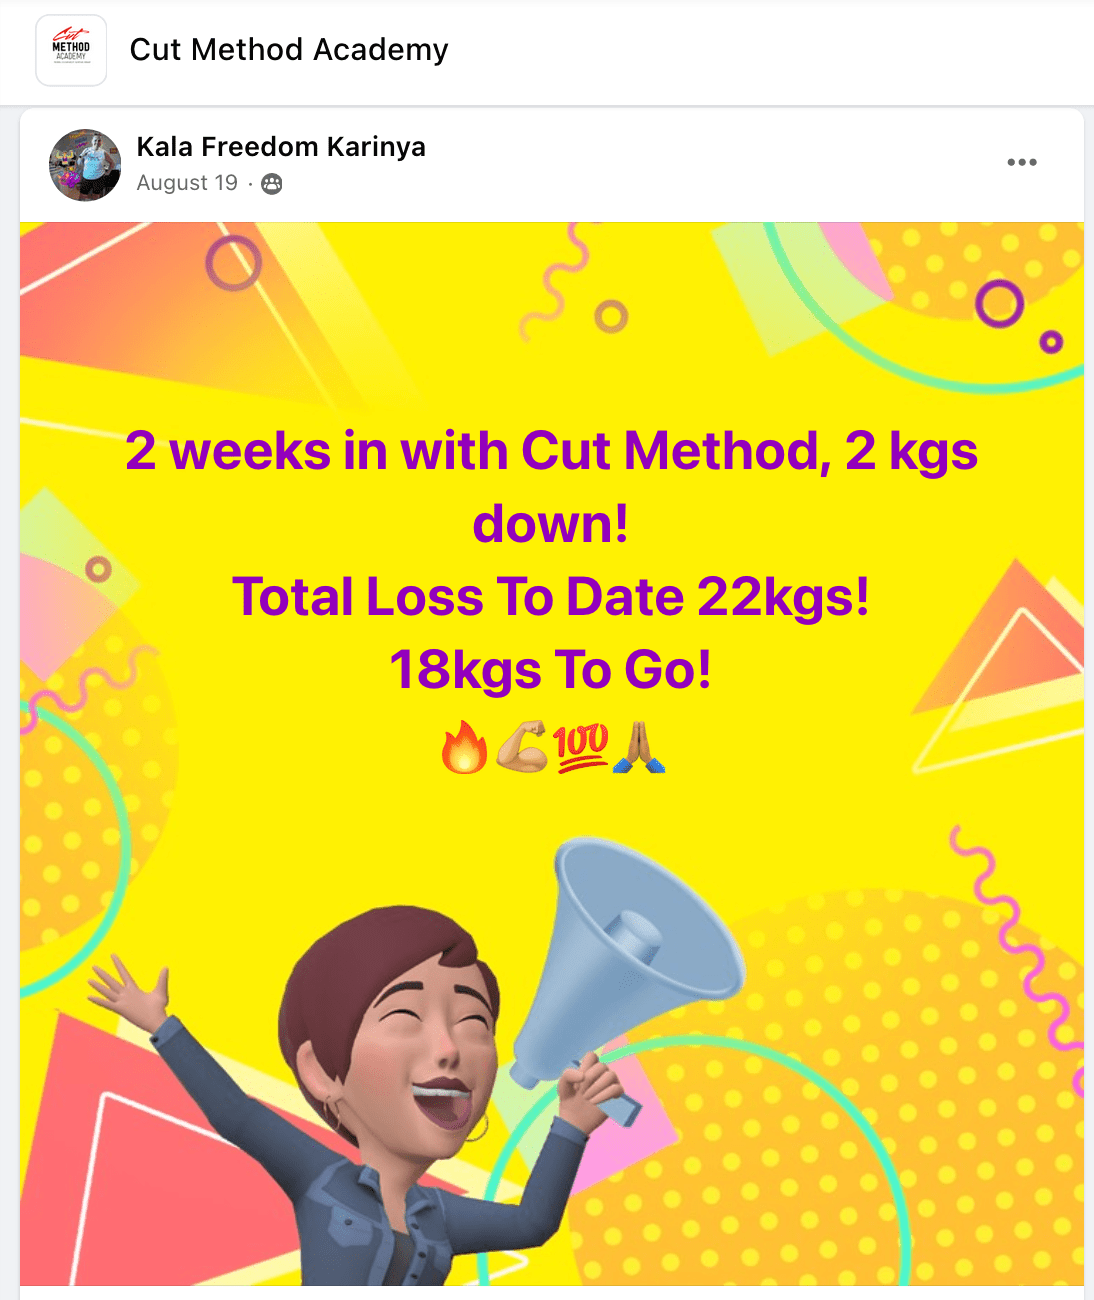Click the white outlined triangle on right side
The width and height of the screenshot is (1094, 1300).
pos(1000,690)
